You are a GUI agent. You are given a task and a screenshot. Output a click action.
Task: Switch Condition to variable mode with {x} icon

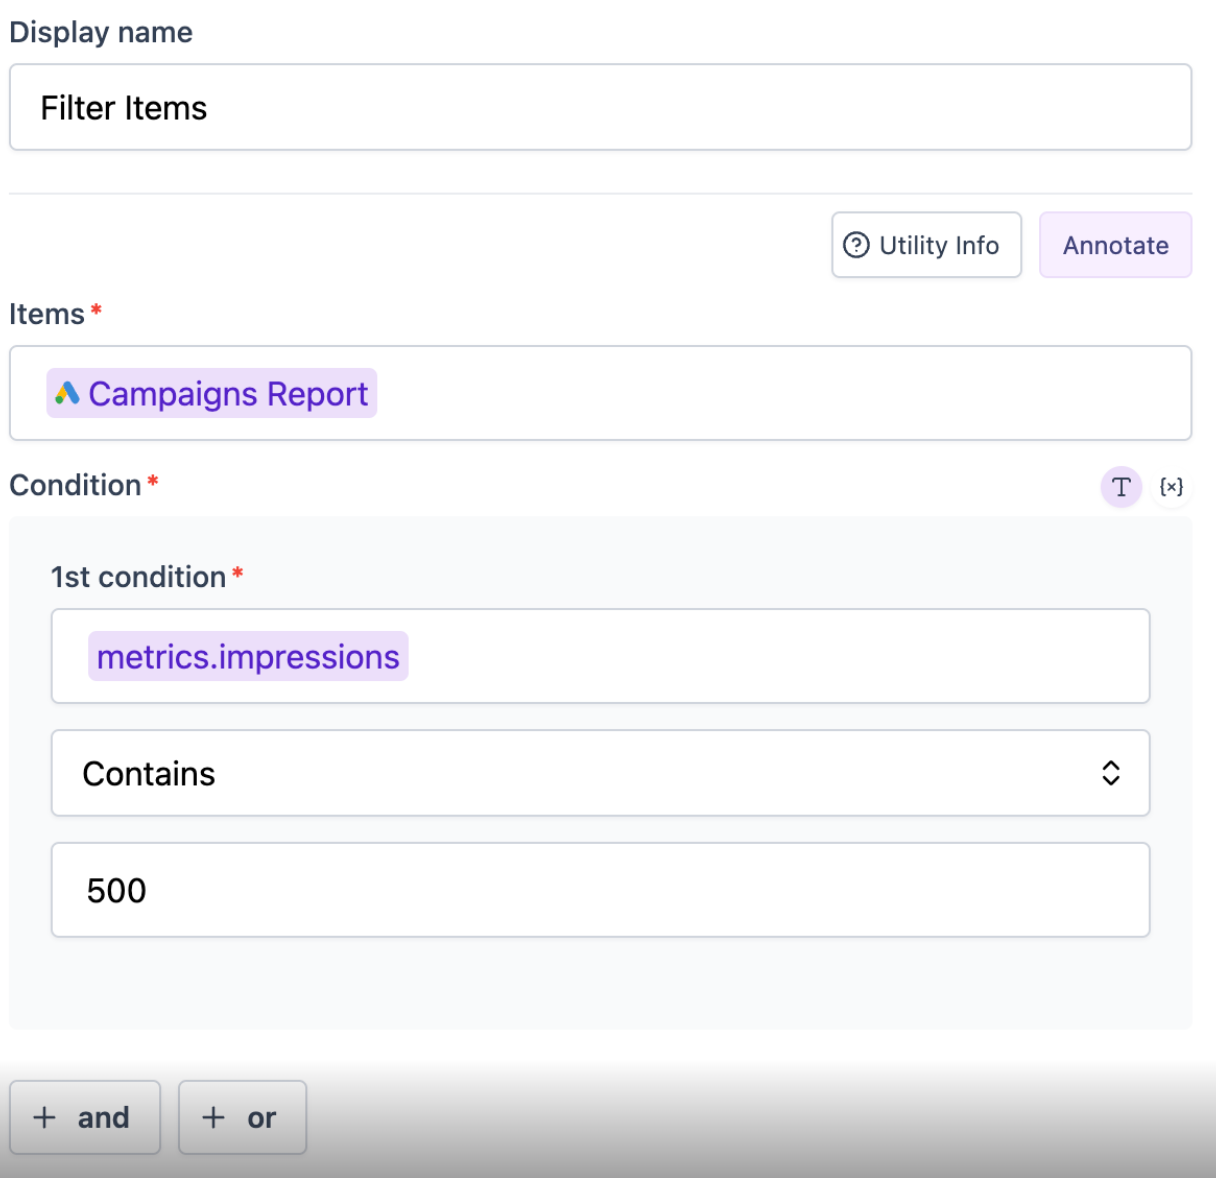point(1171,487)
